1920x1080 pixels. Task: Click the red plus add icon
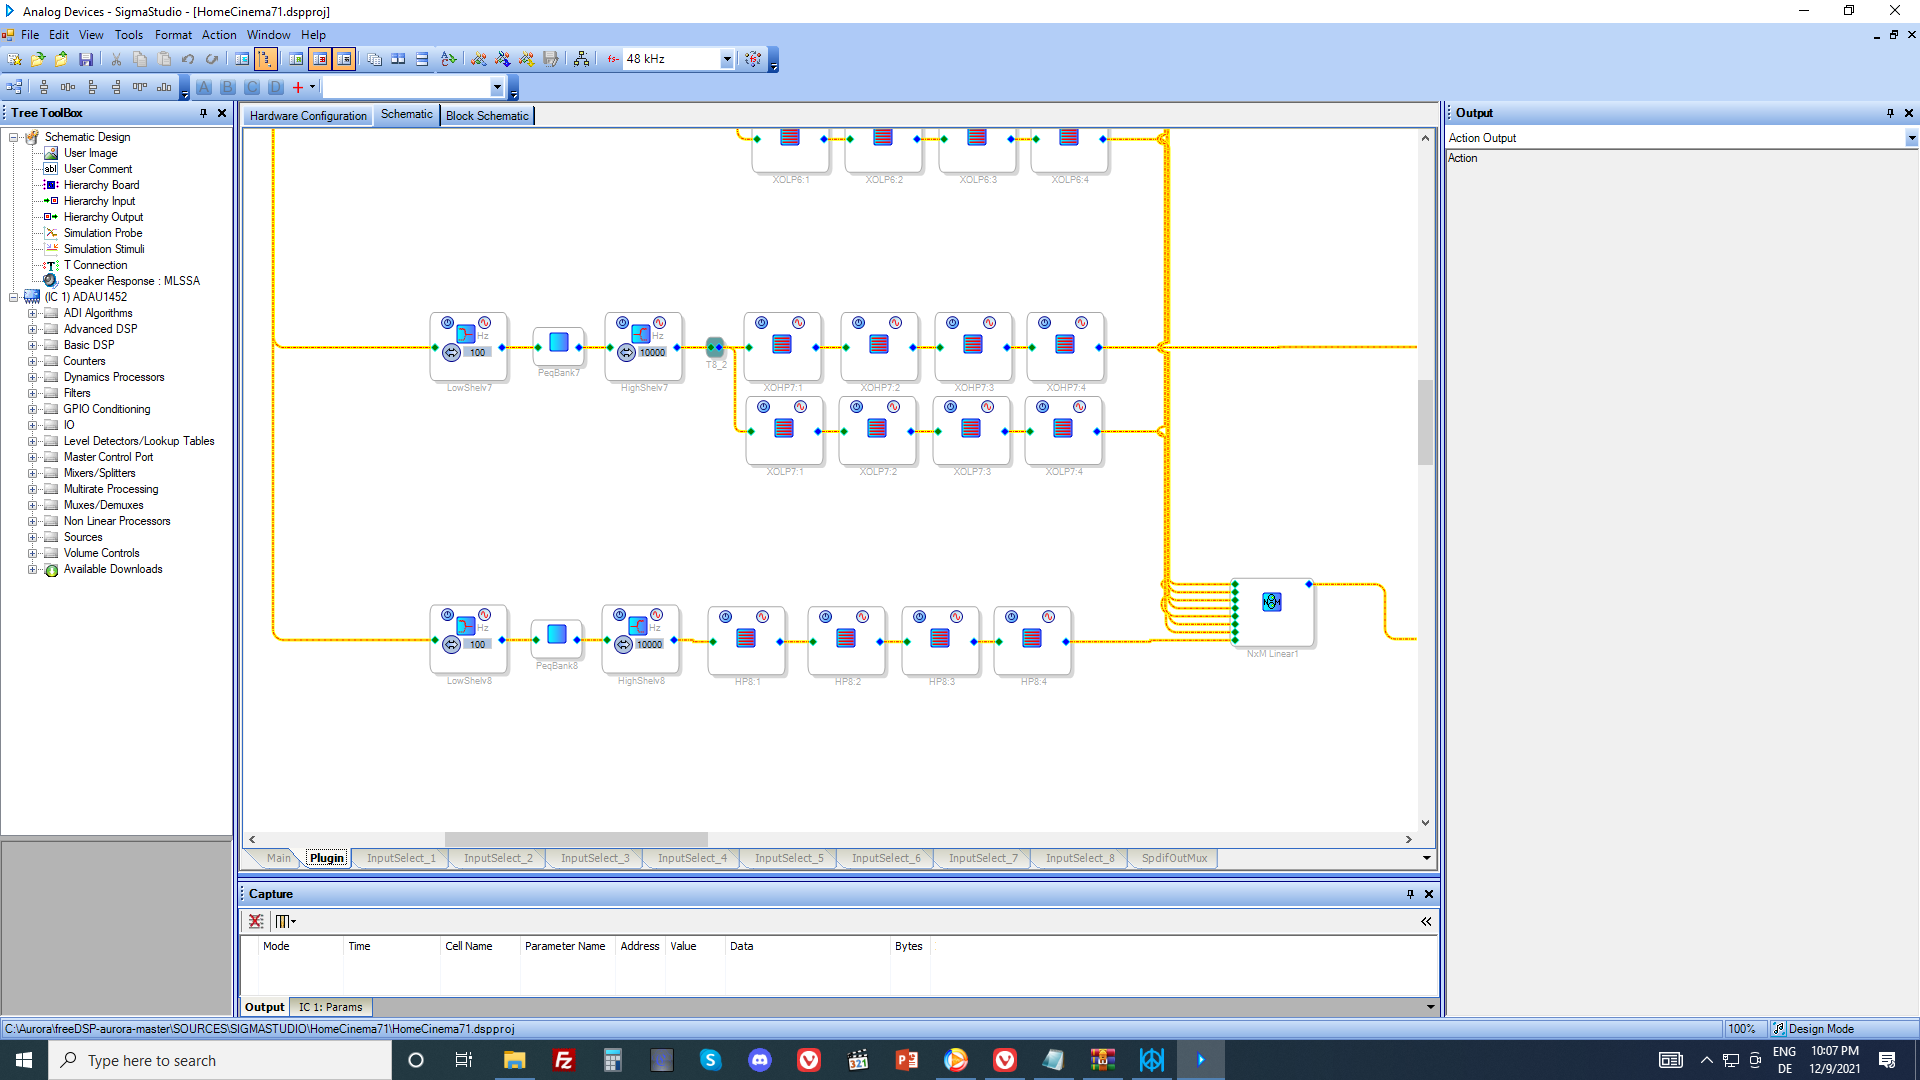tap(298, 87)
